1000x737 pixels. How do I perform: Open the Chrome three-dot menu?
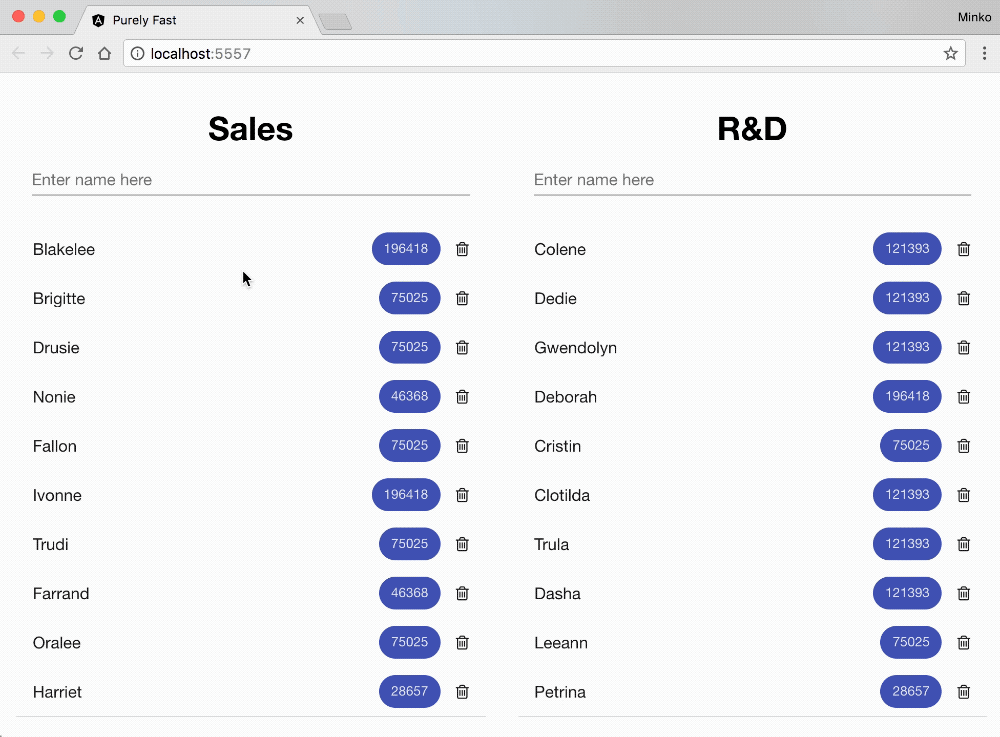pos(984,54)
